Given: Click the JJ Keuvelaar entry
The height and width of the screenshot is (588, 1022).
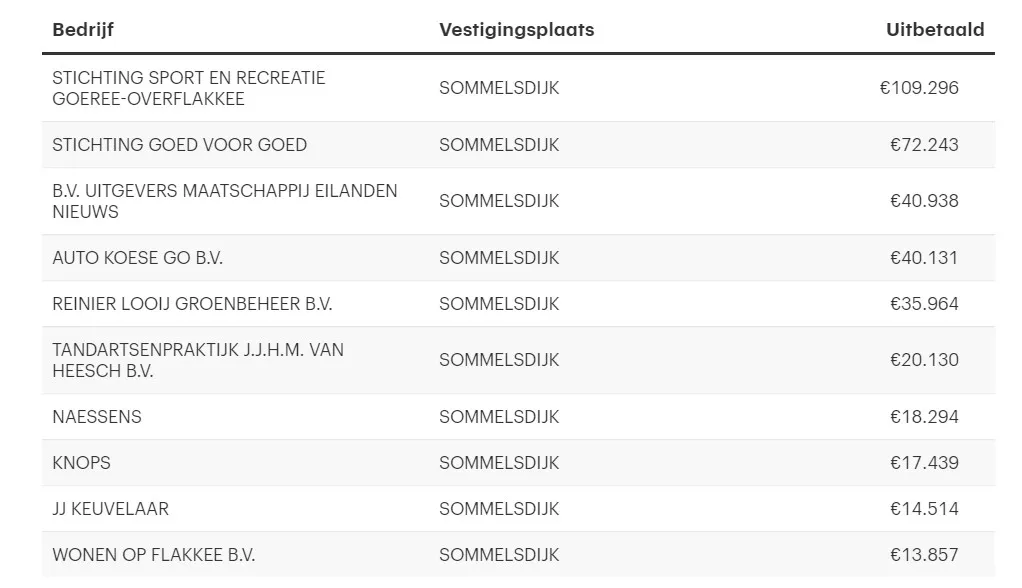Looking at the screenshot, I should click(110, 508).
